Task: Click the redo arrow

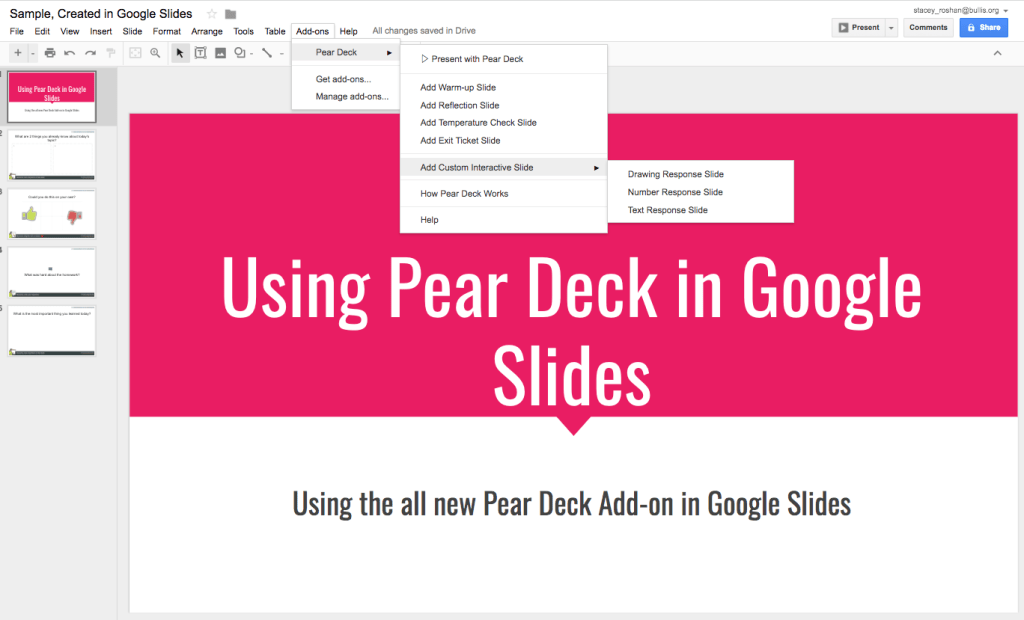Action: coord(90,53)
